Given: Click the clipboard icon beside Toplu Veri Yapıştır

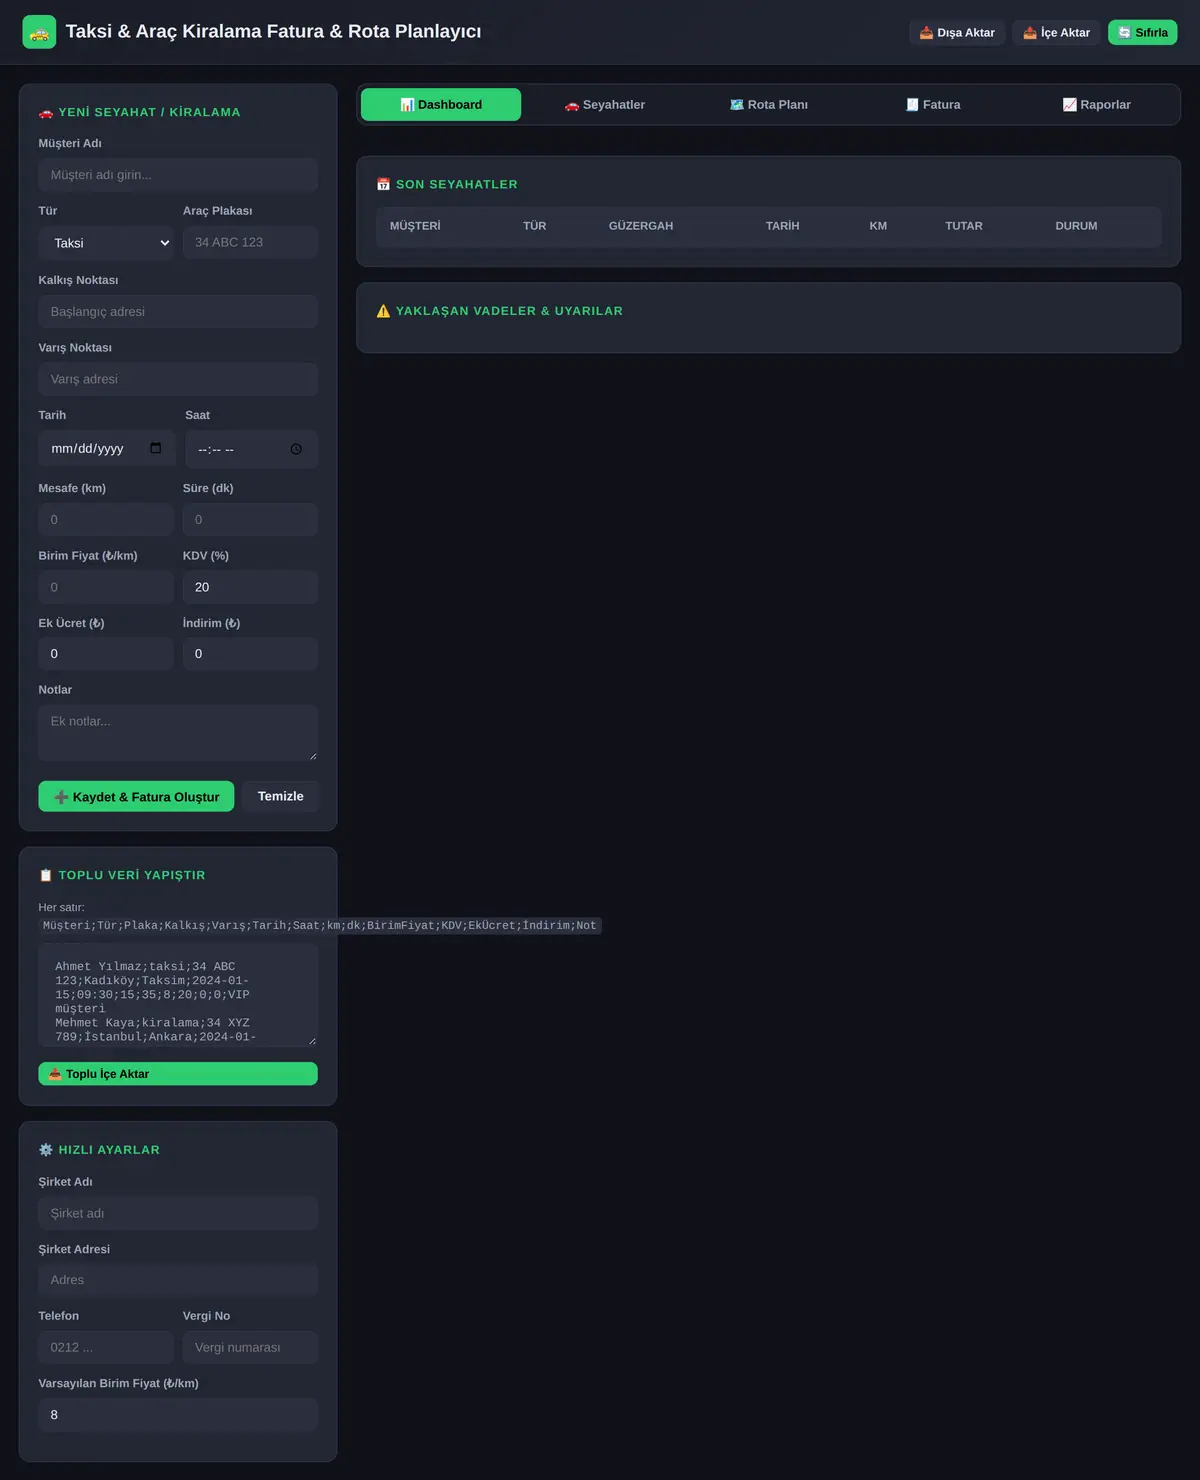Looking at the screenshot, I should point(45,875).
